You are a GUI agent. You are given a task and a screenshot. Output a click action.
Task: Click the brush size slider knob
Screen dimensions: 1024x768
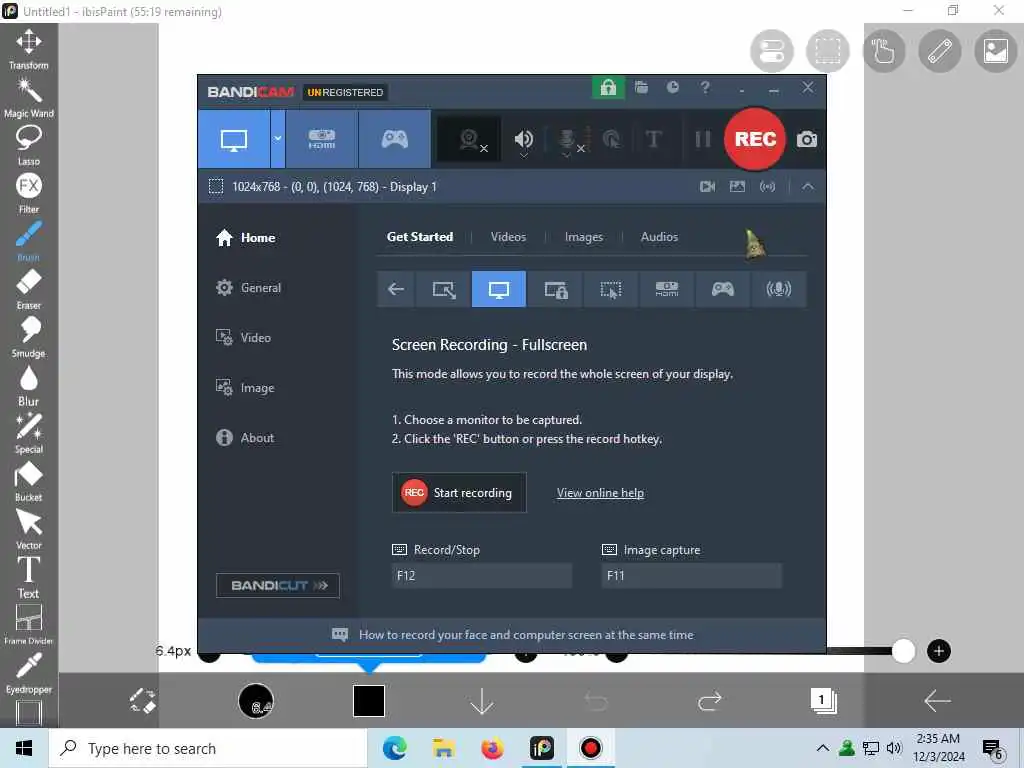tap(903, 650)
